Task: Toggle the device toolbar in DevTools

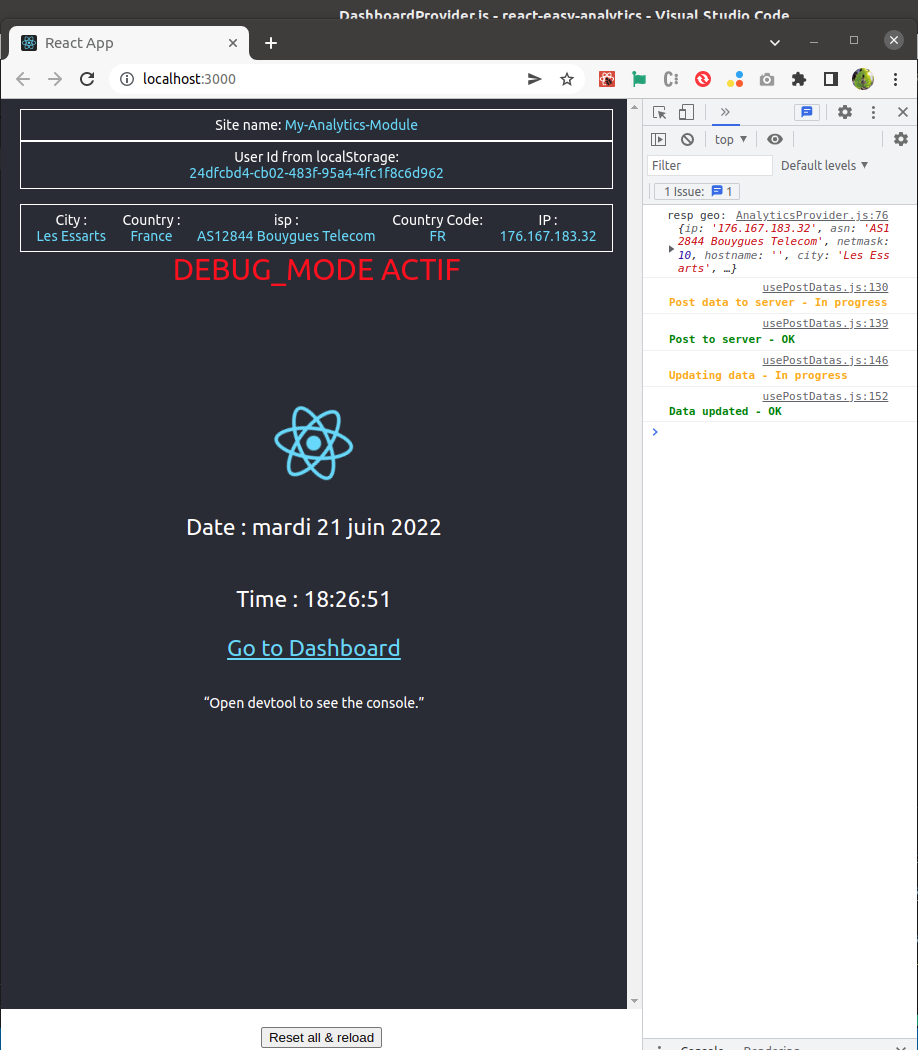Action: coord(686,112)
